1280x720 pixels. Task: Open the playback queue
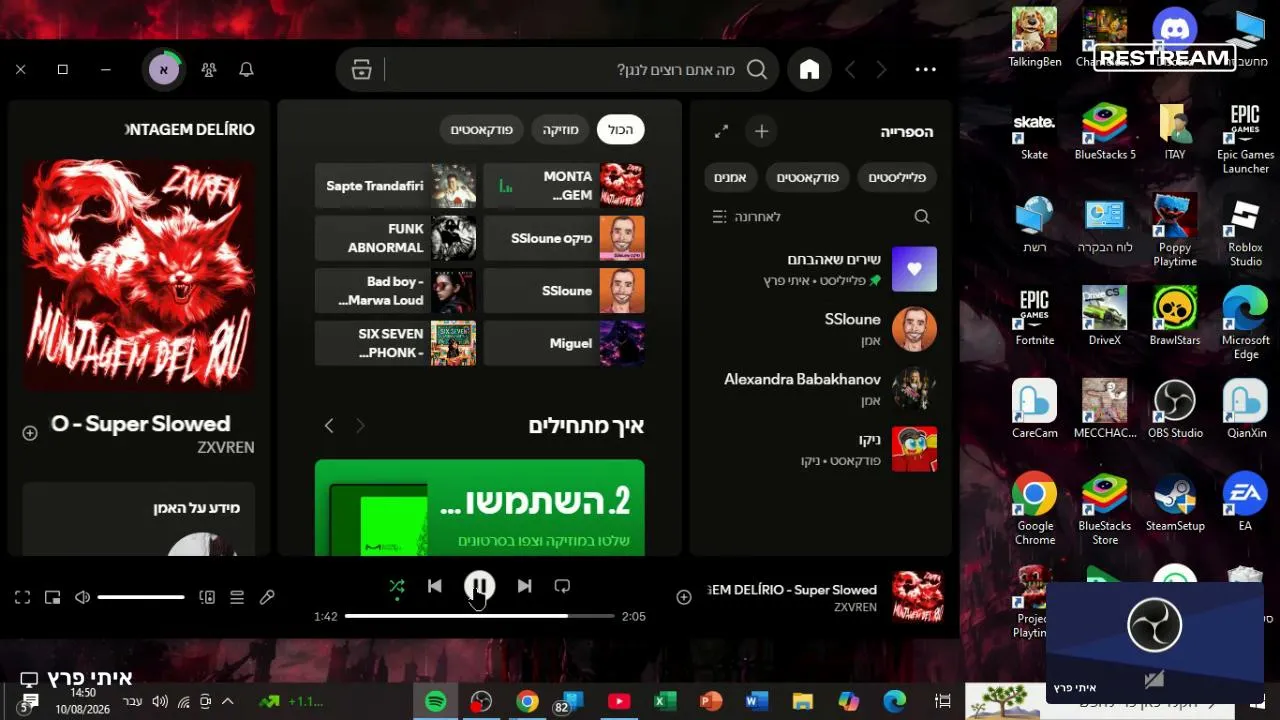[x=237, y=597]
